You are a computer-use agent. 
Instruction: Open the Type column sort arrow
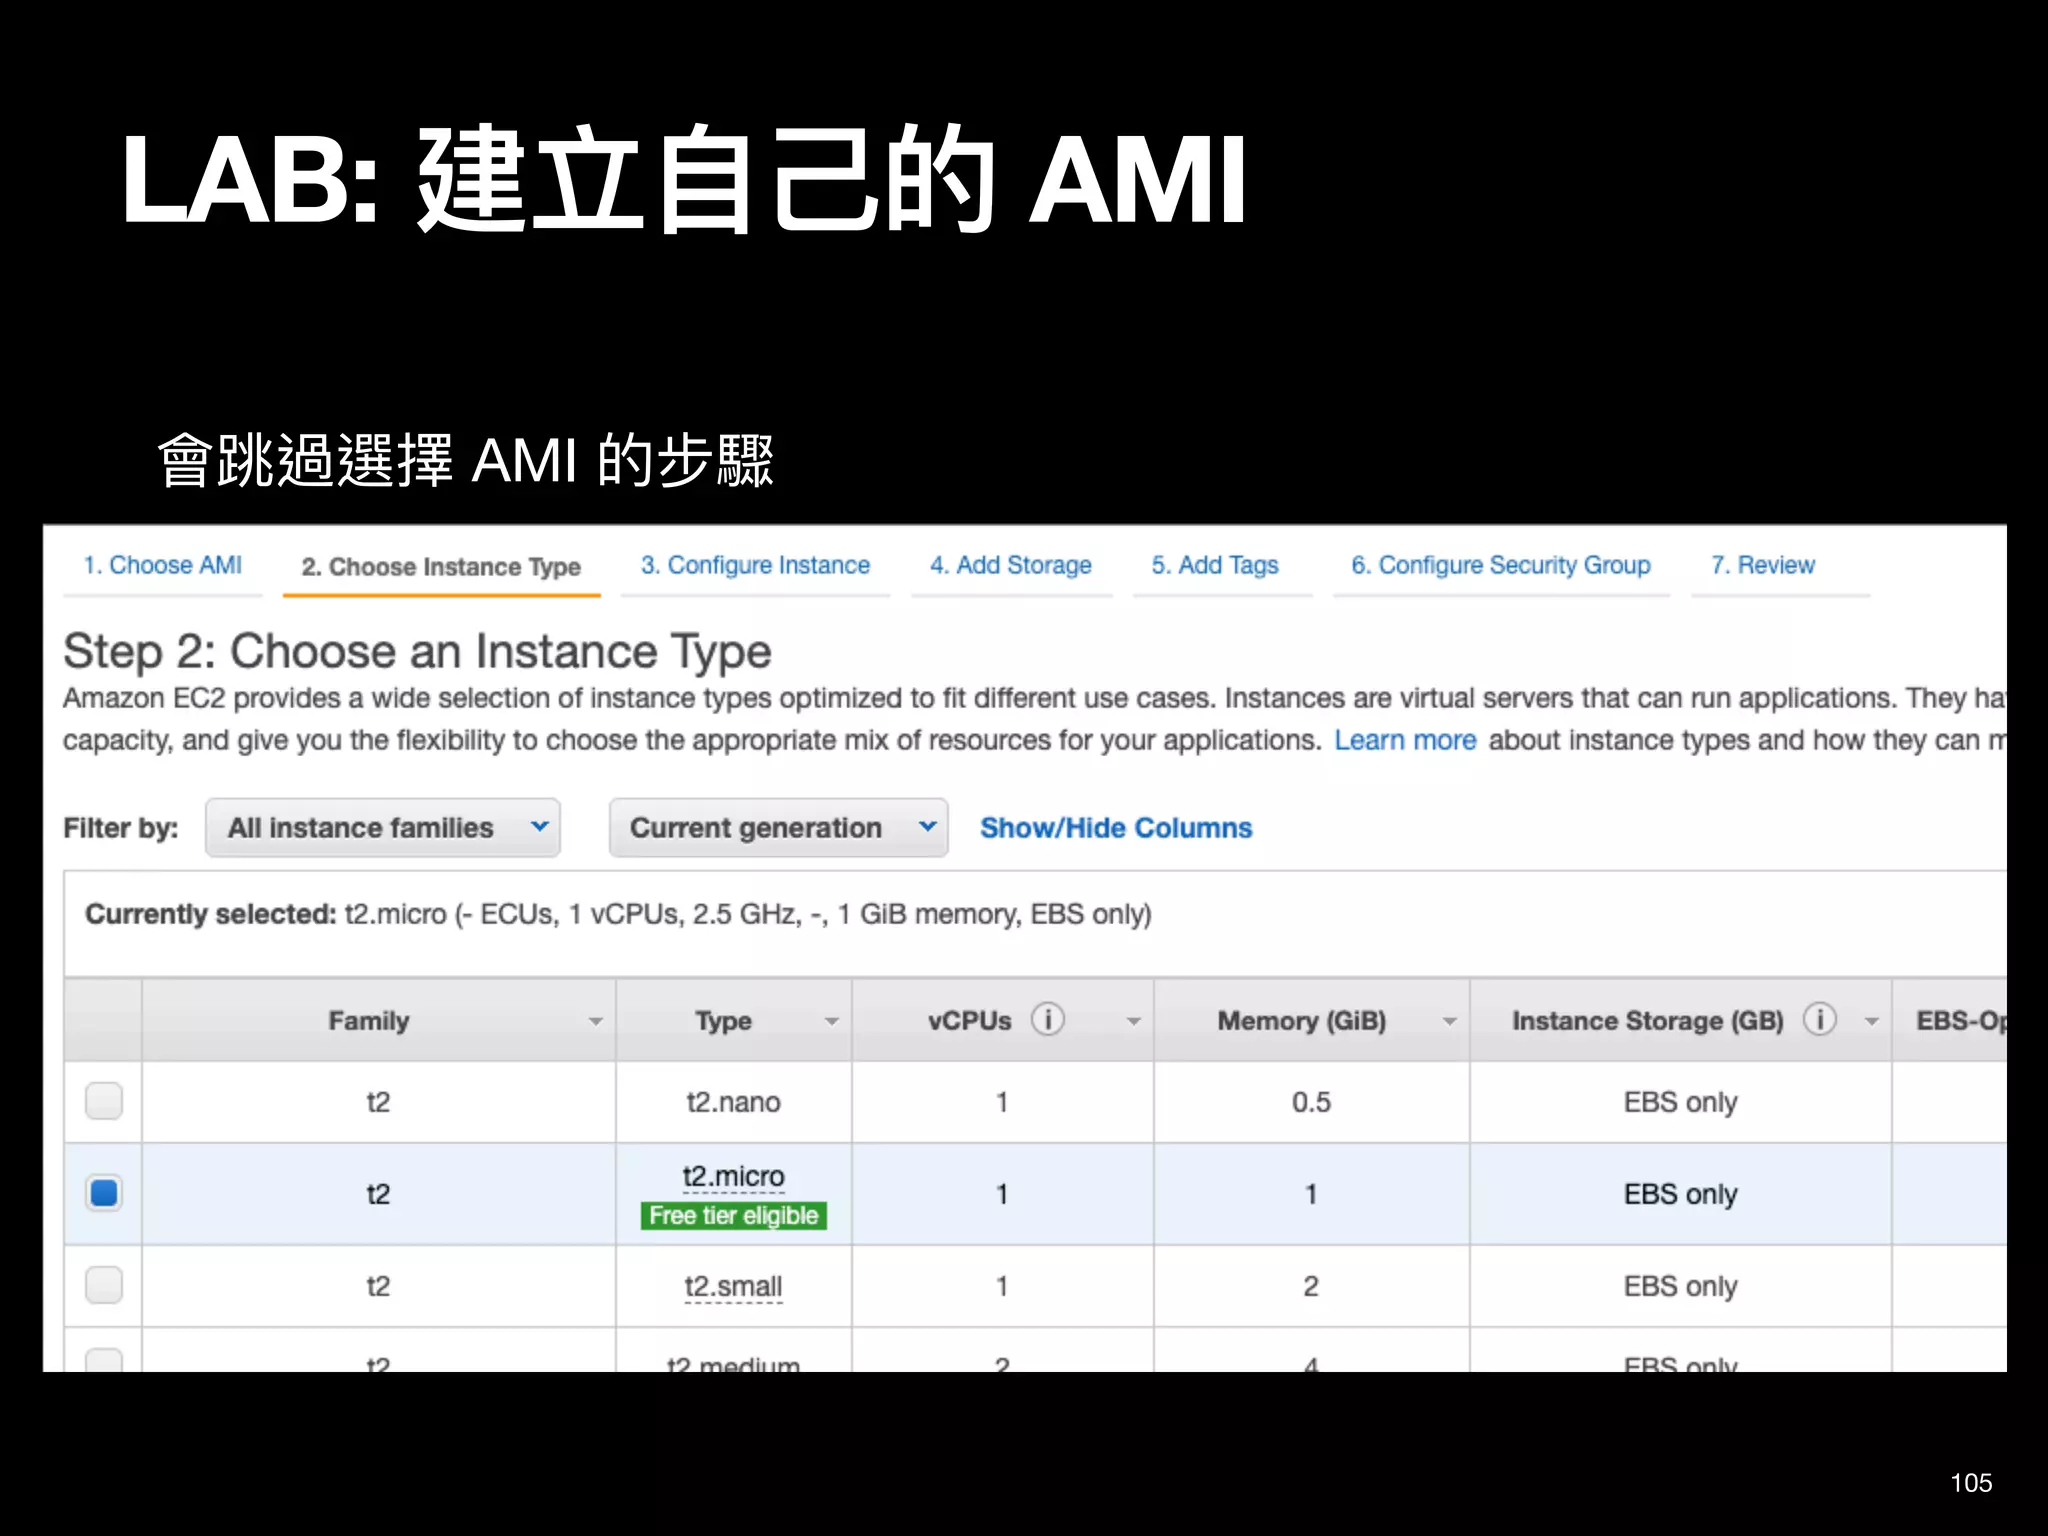[x=831, y=1021]
